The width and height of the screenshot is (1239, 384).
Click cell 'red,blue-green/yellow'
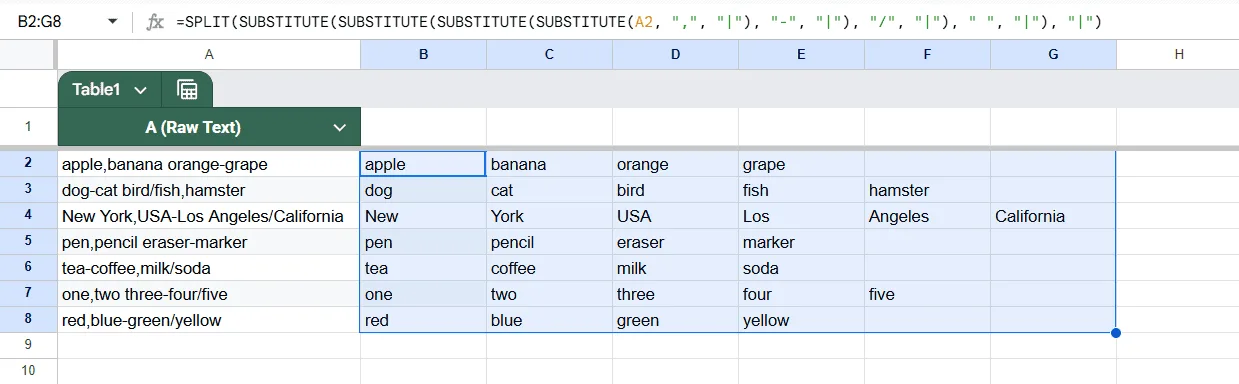point(209,320)
